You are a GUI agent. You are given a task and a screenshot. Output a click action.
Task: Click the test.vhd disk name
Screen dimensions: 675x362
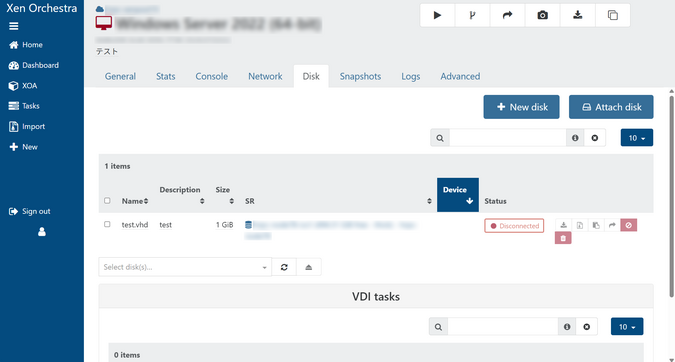[135, 225]
